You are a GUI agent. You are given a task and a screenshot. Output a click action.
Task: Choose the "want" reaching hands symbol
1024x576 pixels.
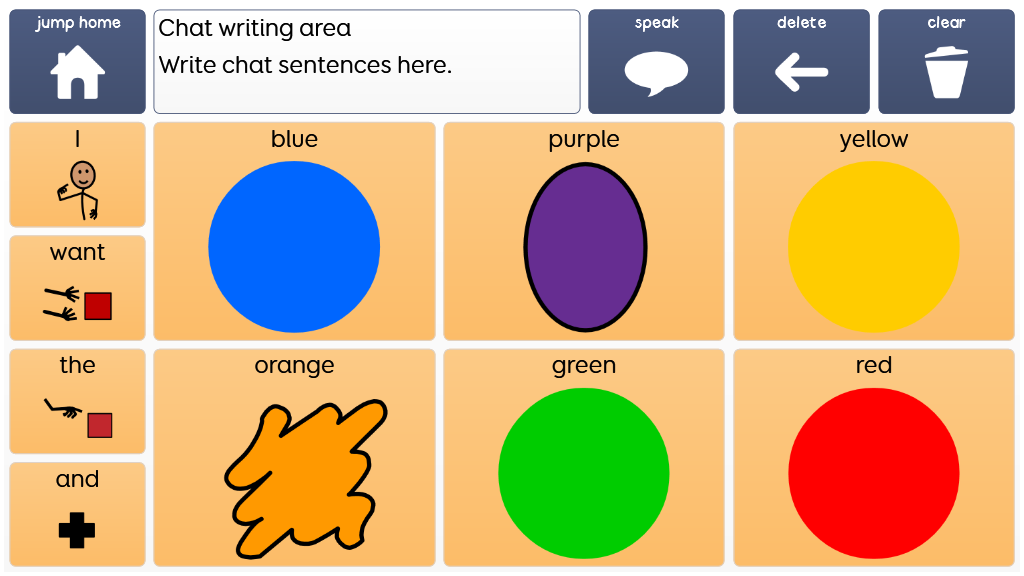(x=77, y=288)
